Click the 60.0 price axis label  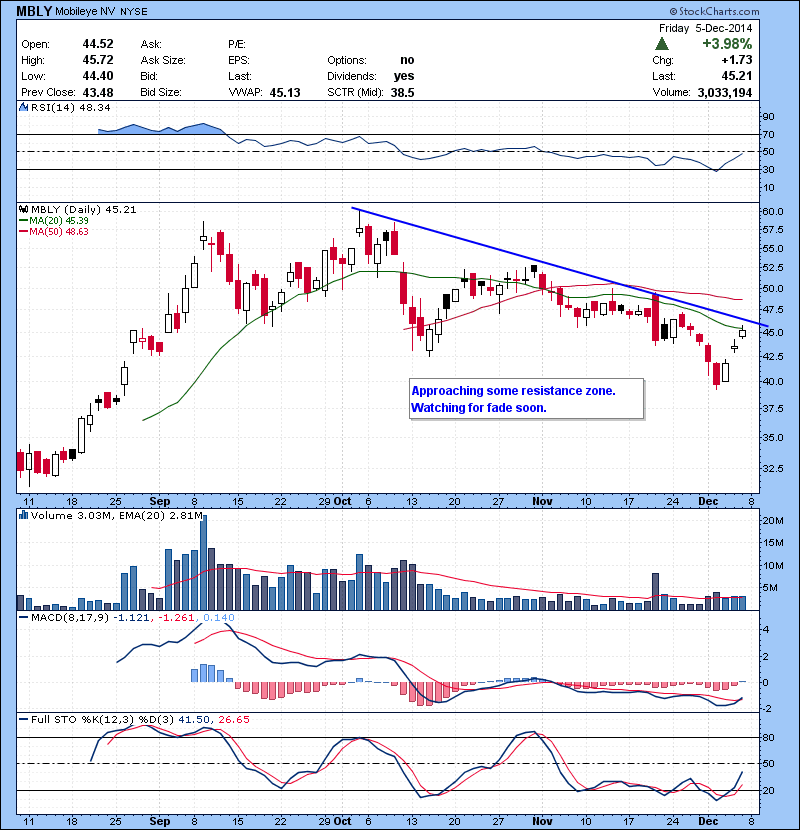(x=772, y=211)
